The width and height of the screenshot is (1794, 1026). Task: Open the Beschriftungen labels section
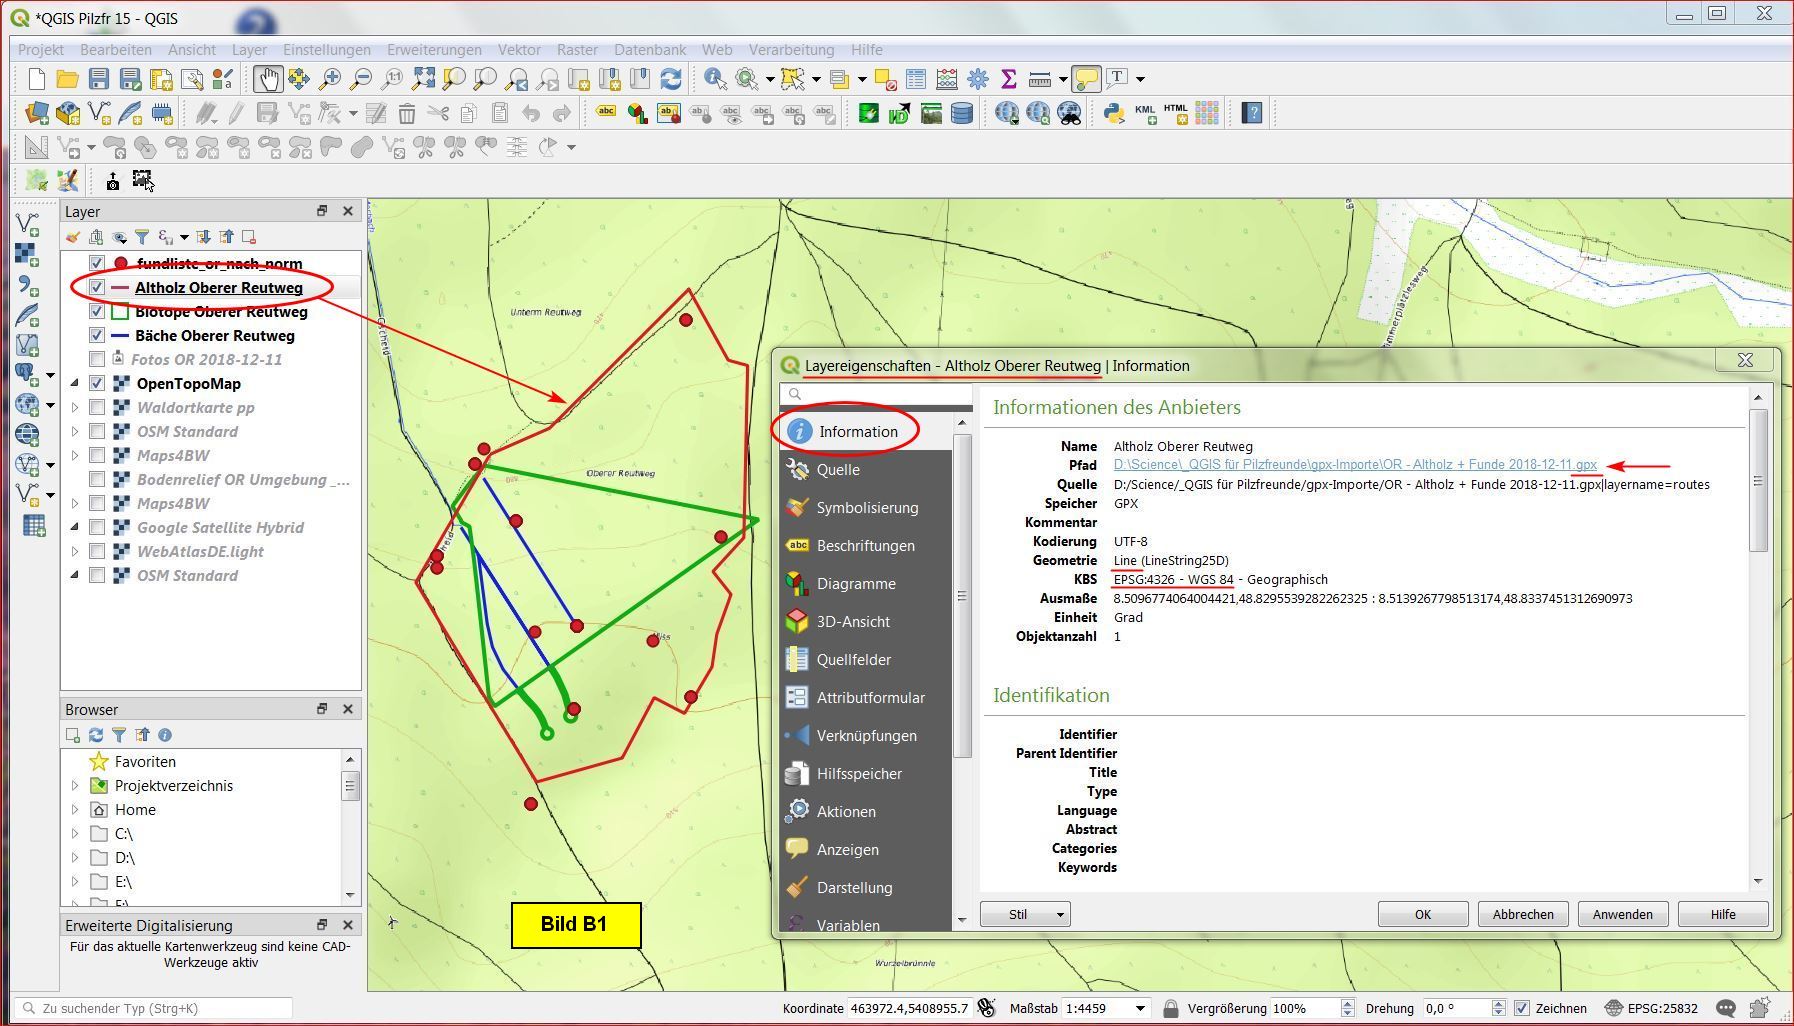click(x=864, y=546)
